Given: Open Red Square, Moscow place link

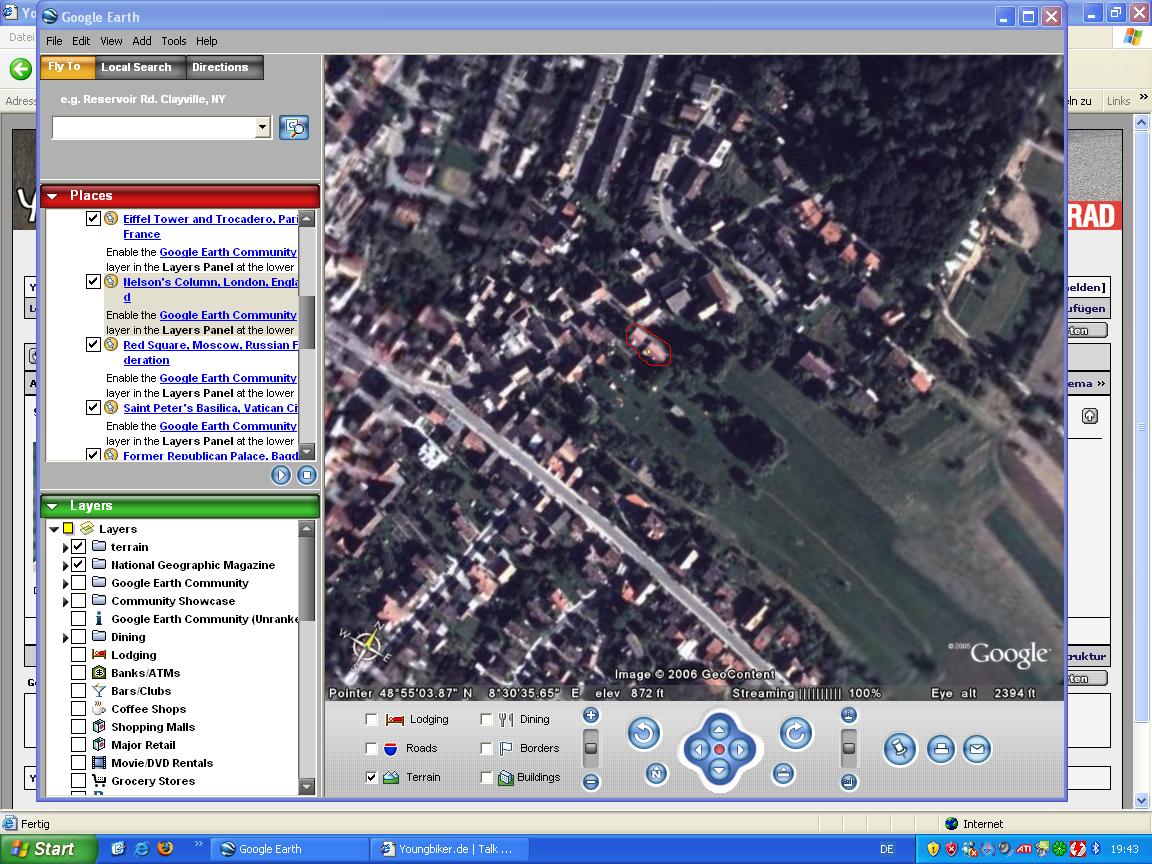Looking at the screenshot, I should click(x=210, y=353).
